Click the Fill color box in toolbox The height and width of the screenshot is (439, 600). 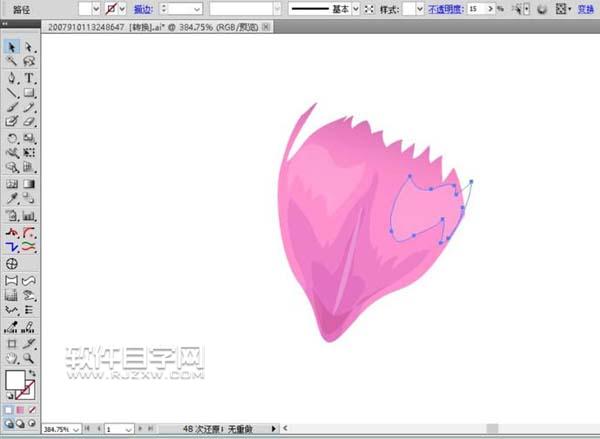(x=15, y=381)
